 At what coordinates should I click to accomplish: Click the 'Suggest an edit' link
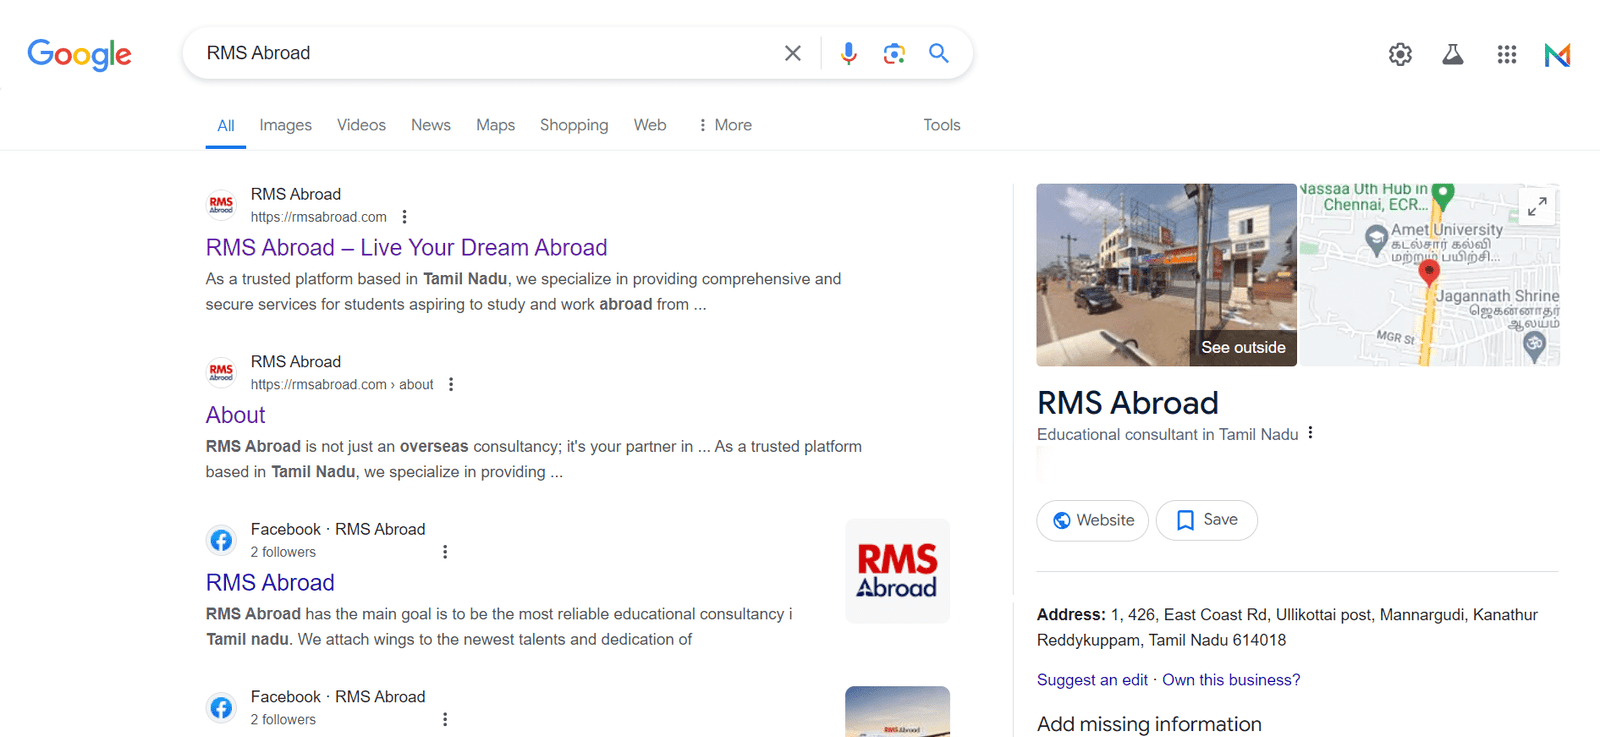pyautogui.click(x=1092, y=680)
